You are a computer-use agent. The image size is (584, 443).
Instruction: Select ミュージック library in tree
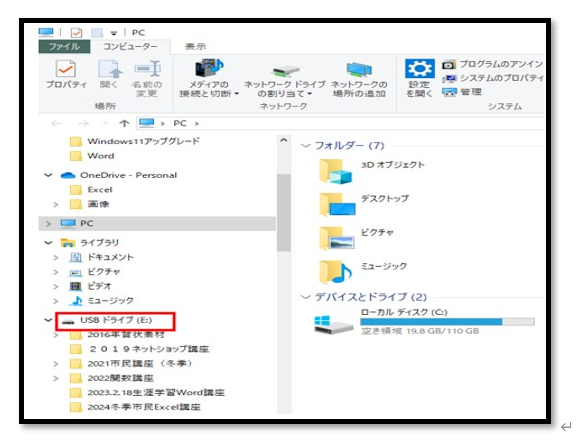[101, 300]
